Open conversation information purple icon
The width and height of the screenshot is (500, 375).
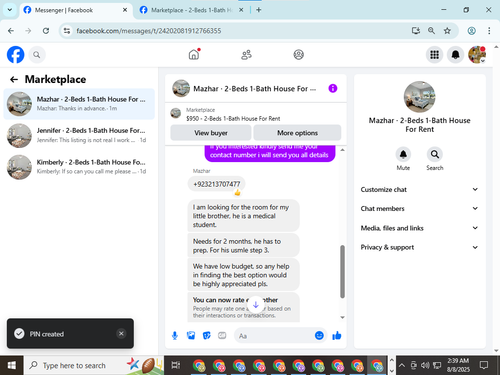click(x=333, y=88)
